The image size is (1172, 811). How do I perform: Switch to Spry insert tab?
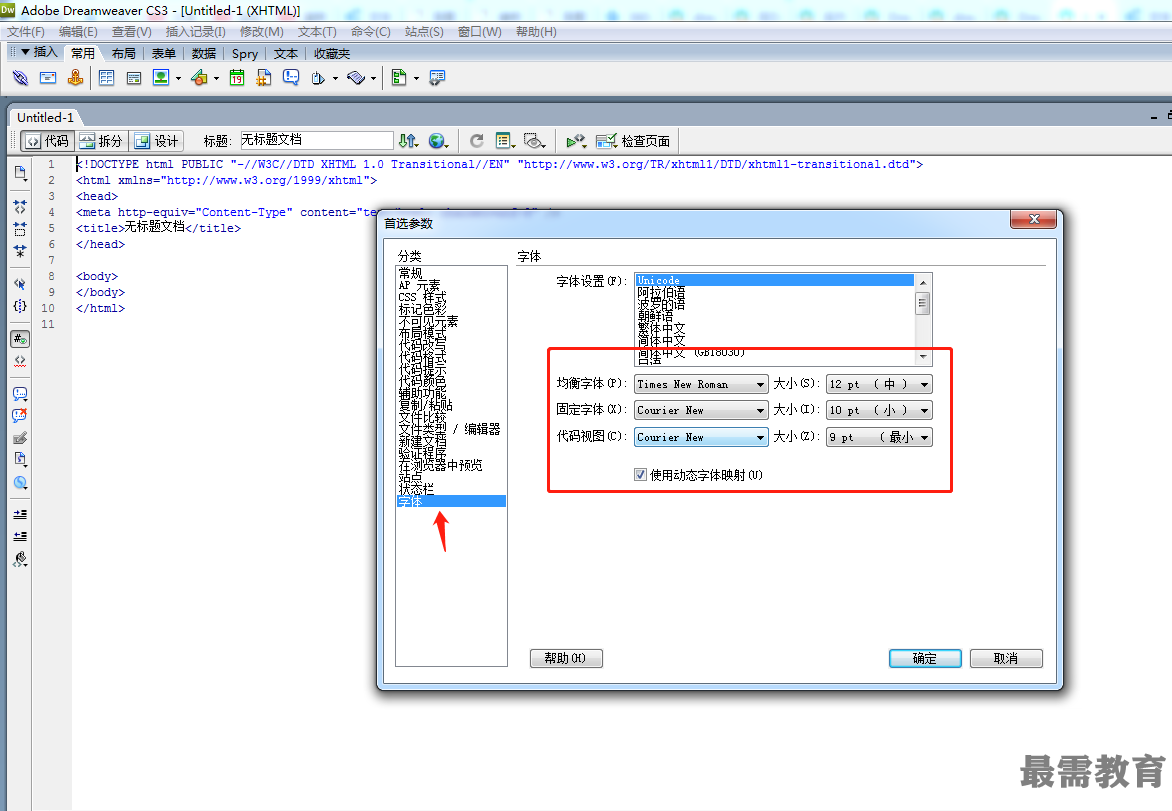[244, 53]
